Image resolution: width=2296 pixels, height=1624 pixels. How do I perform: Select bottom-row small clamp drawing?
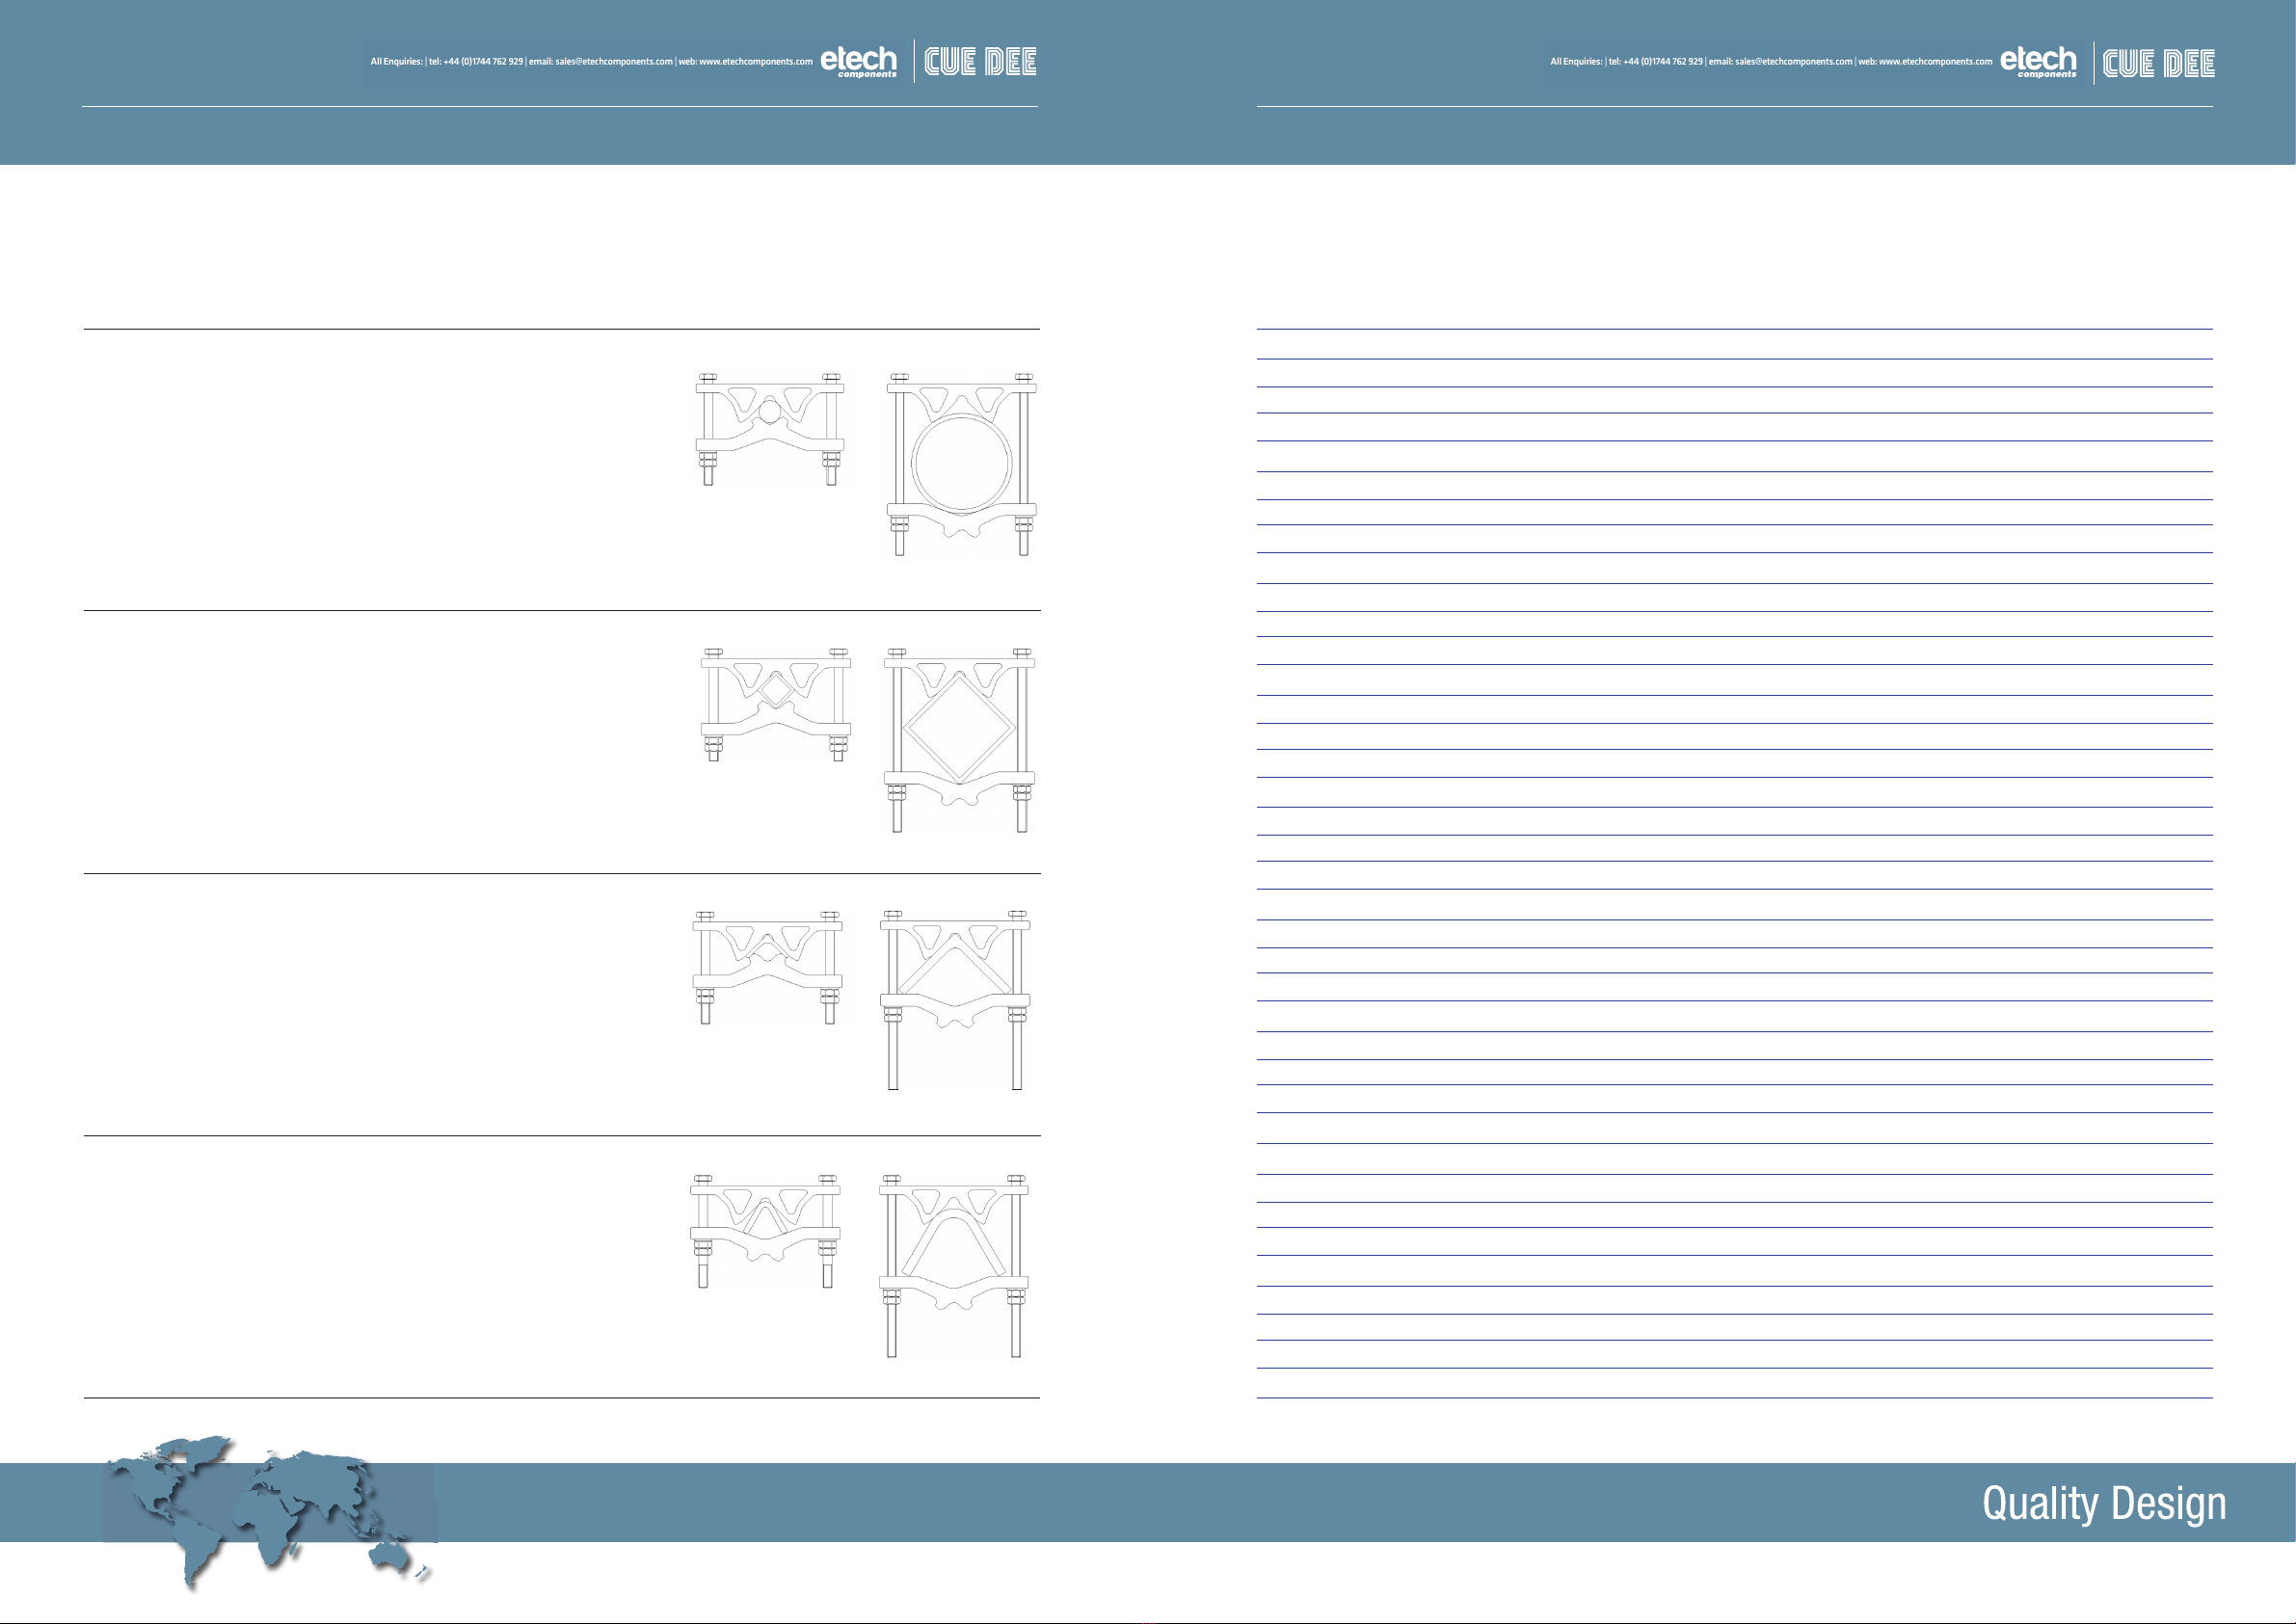[x=765, y=1231]
